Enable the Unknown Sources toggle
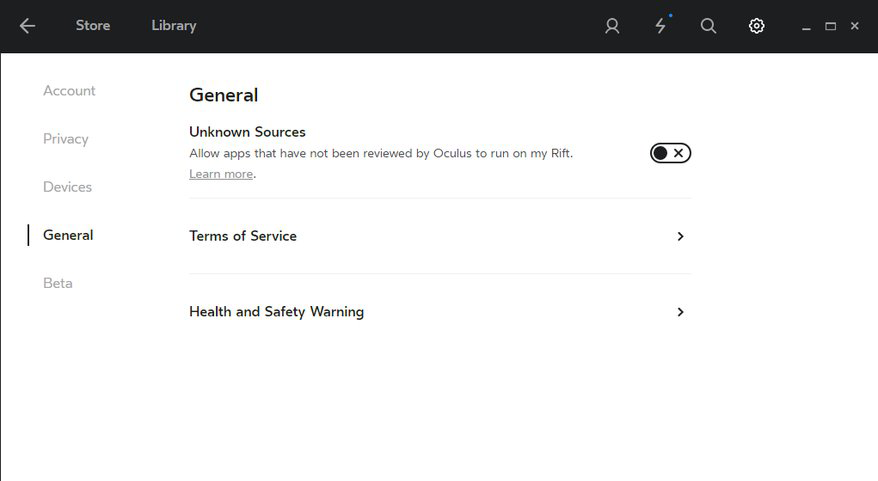 (670, 153)
